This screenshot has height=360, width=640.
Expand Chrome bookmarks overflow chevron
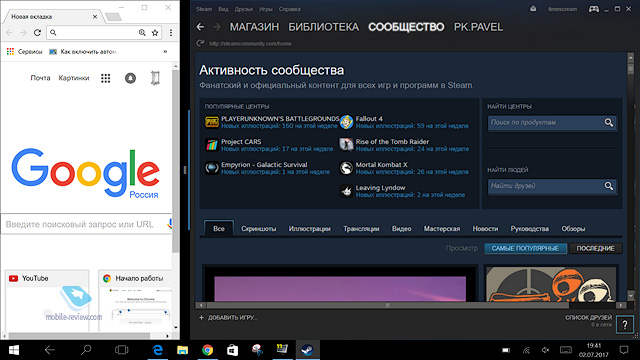pos(165,52)
